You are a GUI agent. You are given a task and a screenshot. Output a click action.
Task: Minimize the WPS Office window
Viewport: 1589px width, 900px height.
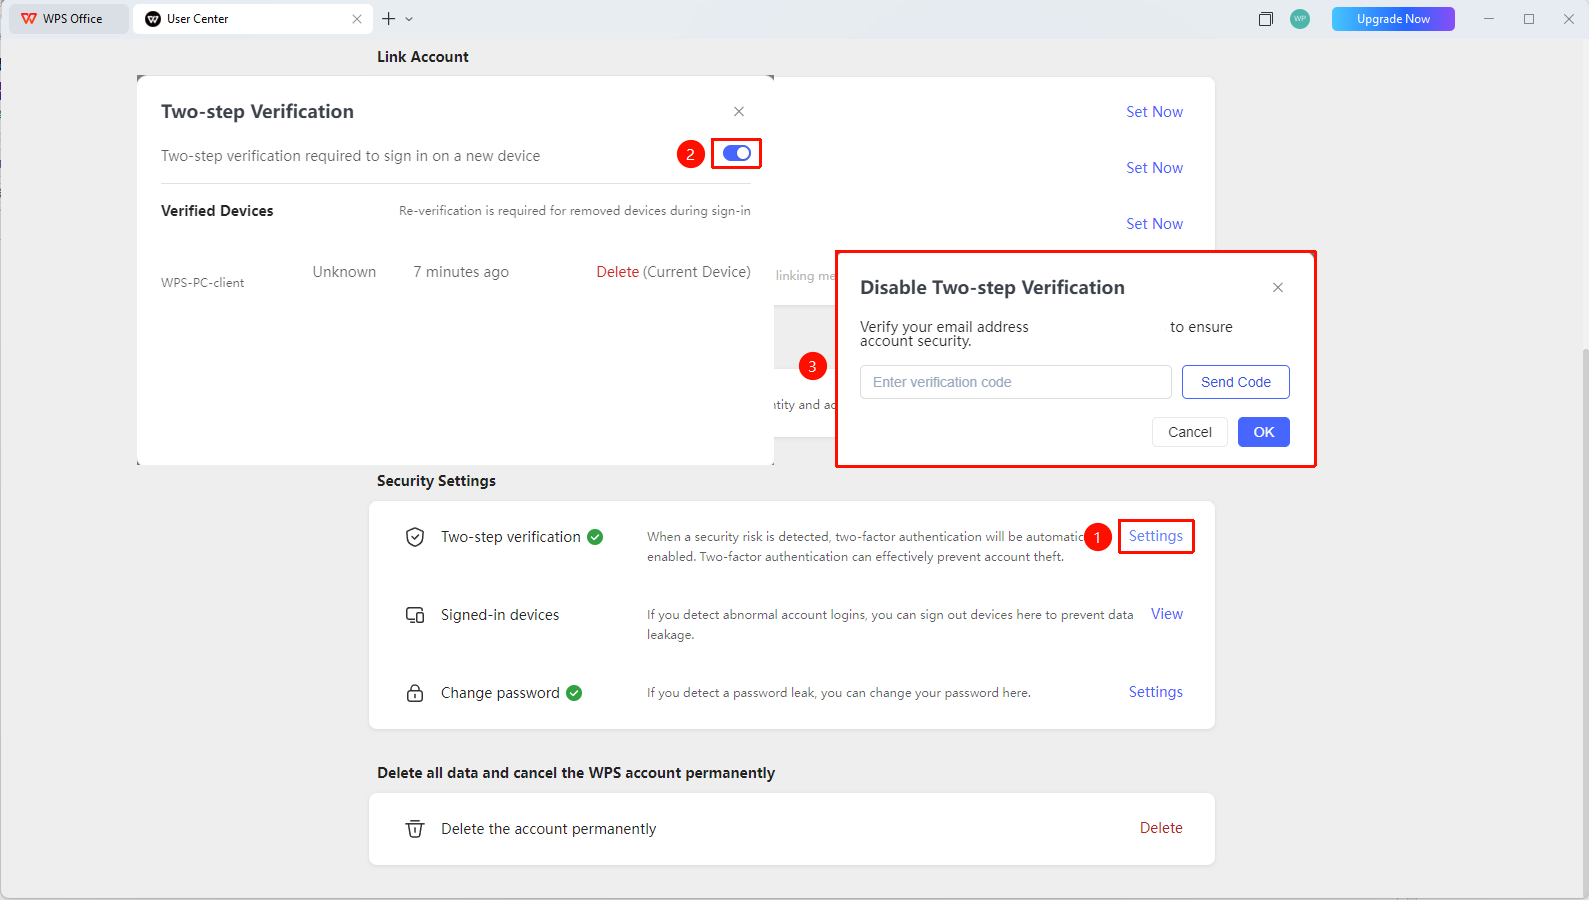[x=1489, y=19]
